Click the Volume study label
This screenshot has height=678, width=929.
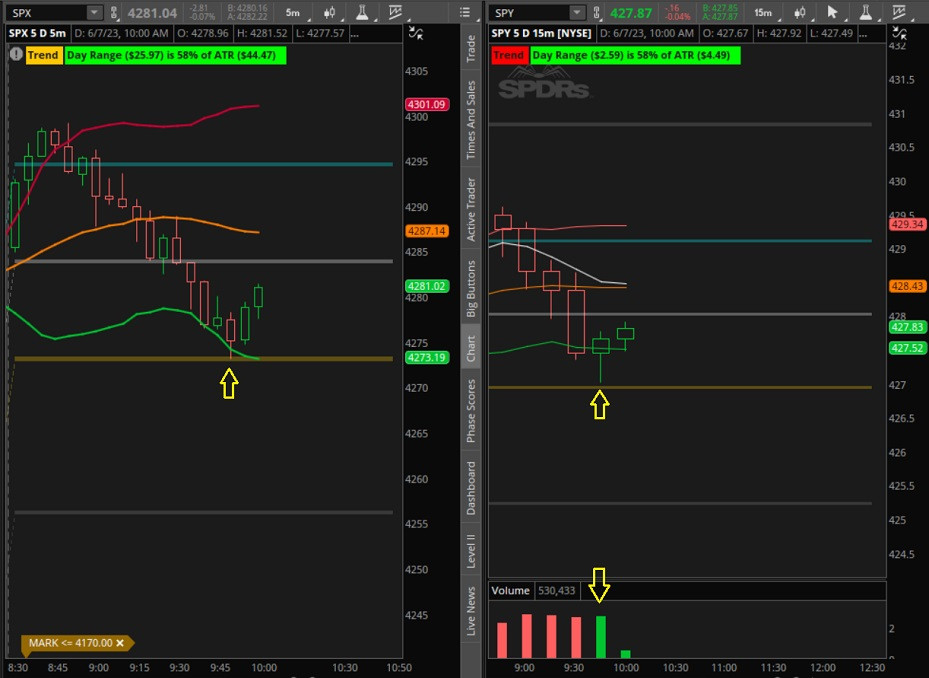click(x=510, y=591)
